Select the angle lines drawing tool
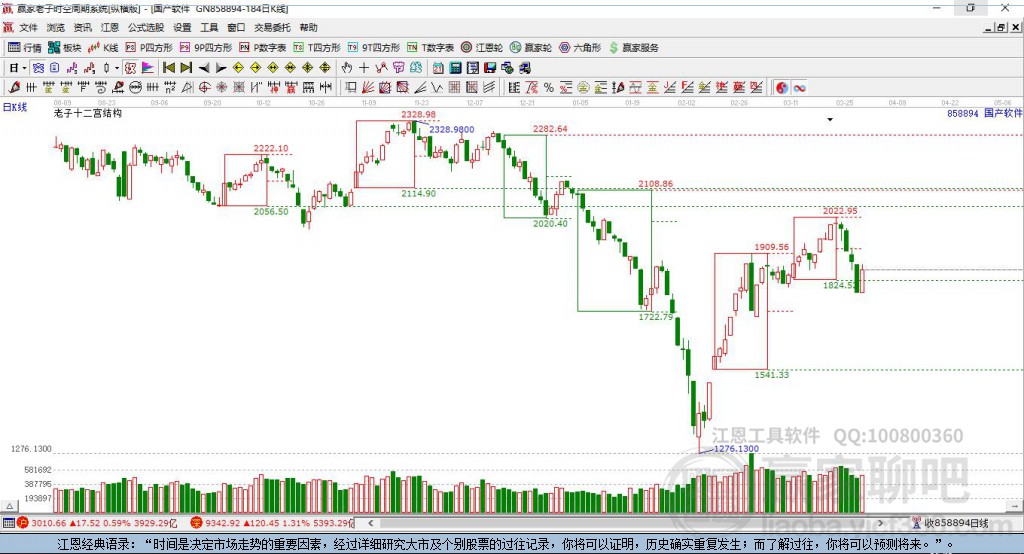 tap(421, 88)
